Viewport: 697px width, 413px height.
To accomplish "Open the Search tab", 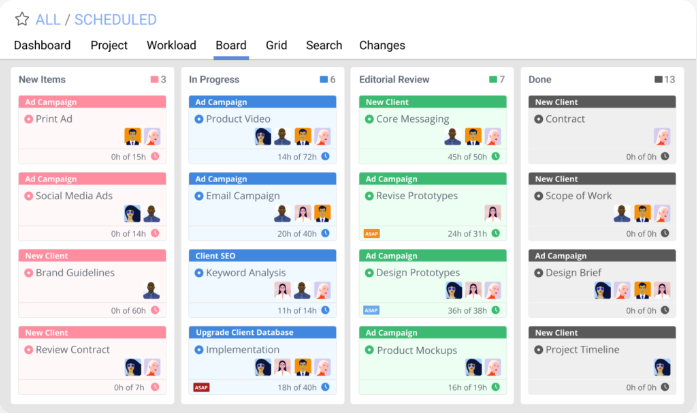I will tap(324, 45).
